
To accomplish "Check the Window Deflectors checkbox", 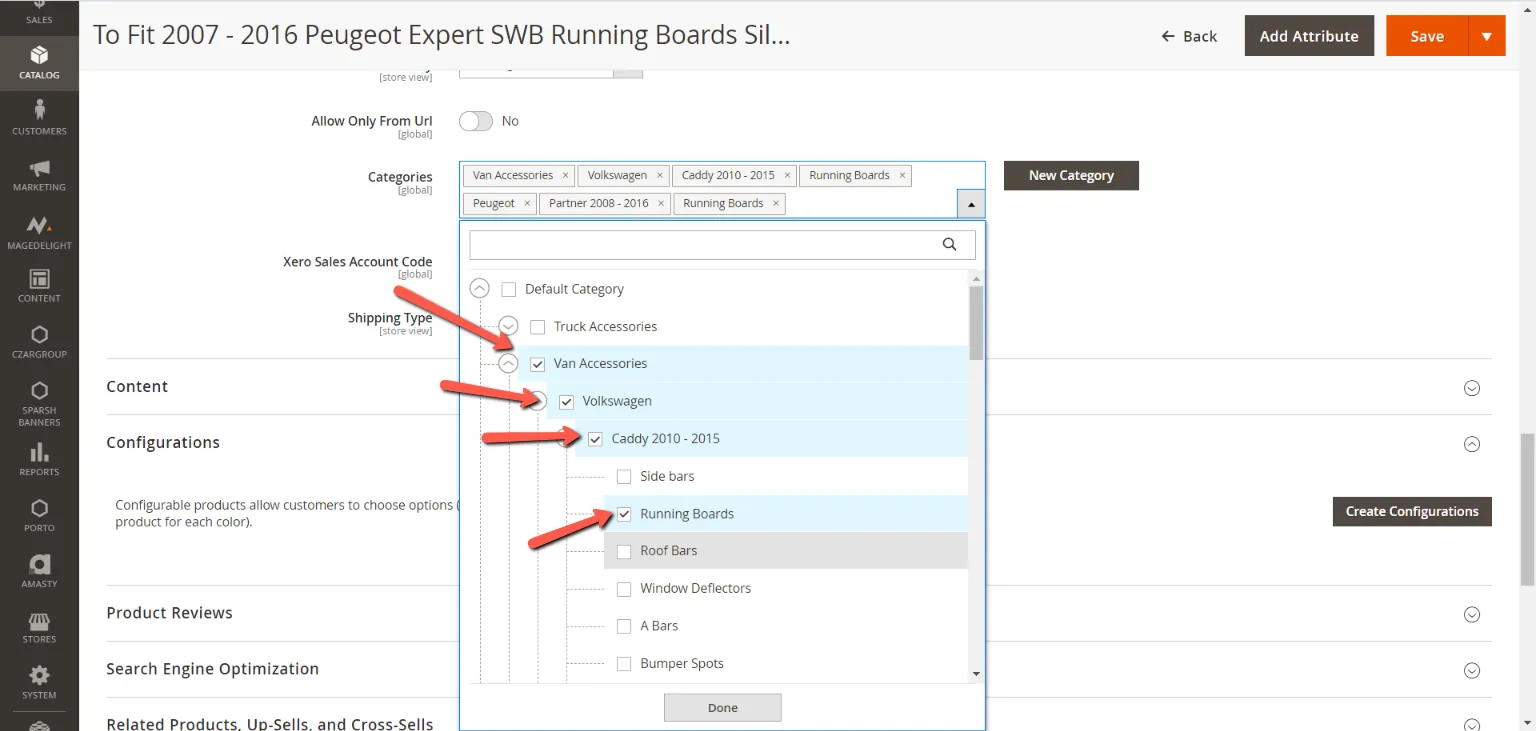I will (x=624, y=589).
